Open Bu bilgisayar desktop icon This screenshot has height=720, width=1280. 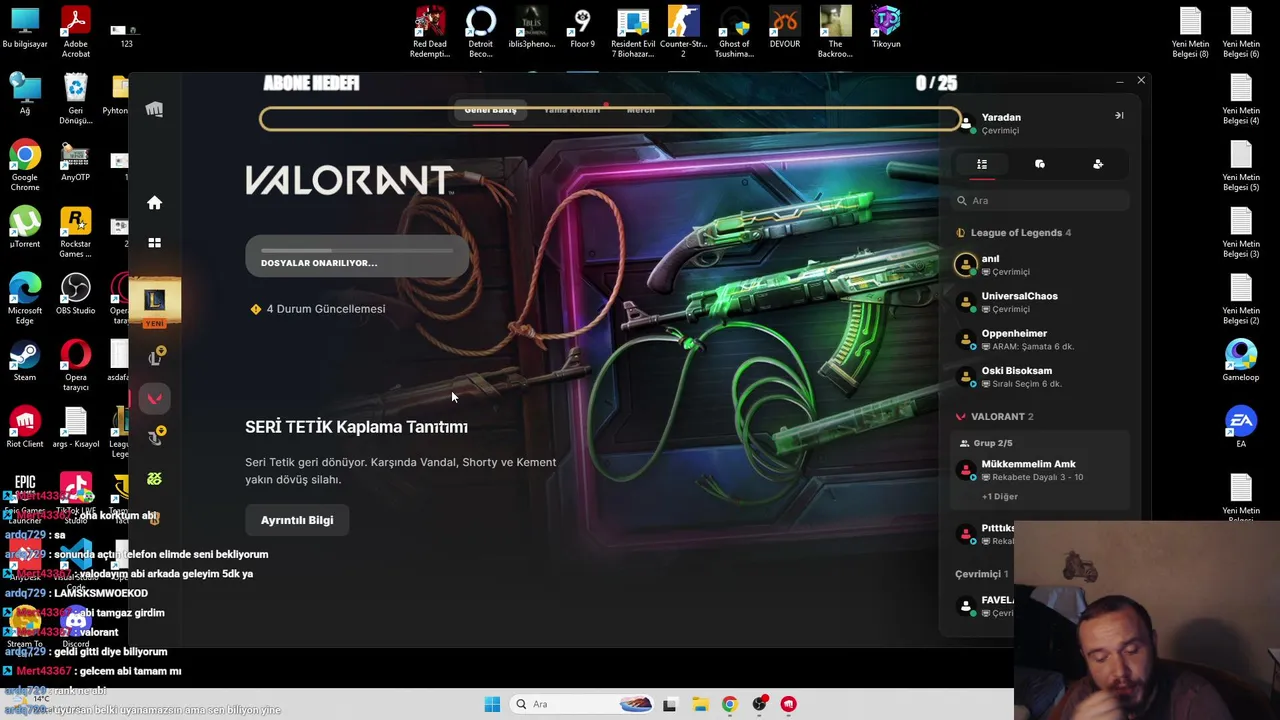25,28
